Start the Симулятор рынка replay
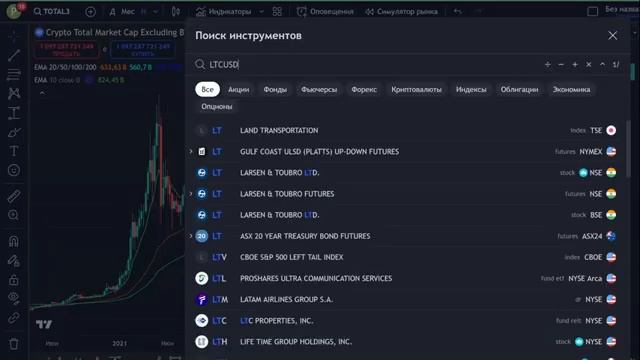This screenshot has width=640, height=360. (402, 11)
